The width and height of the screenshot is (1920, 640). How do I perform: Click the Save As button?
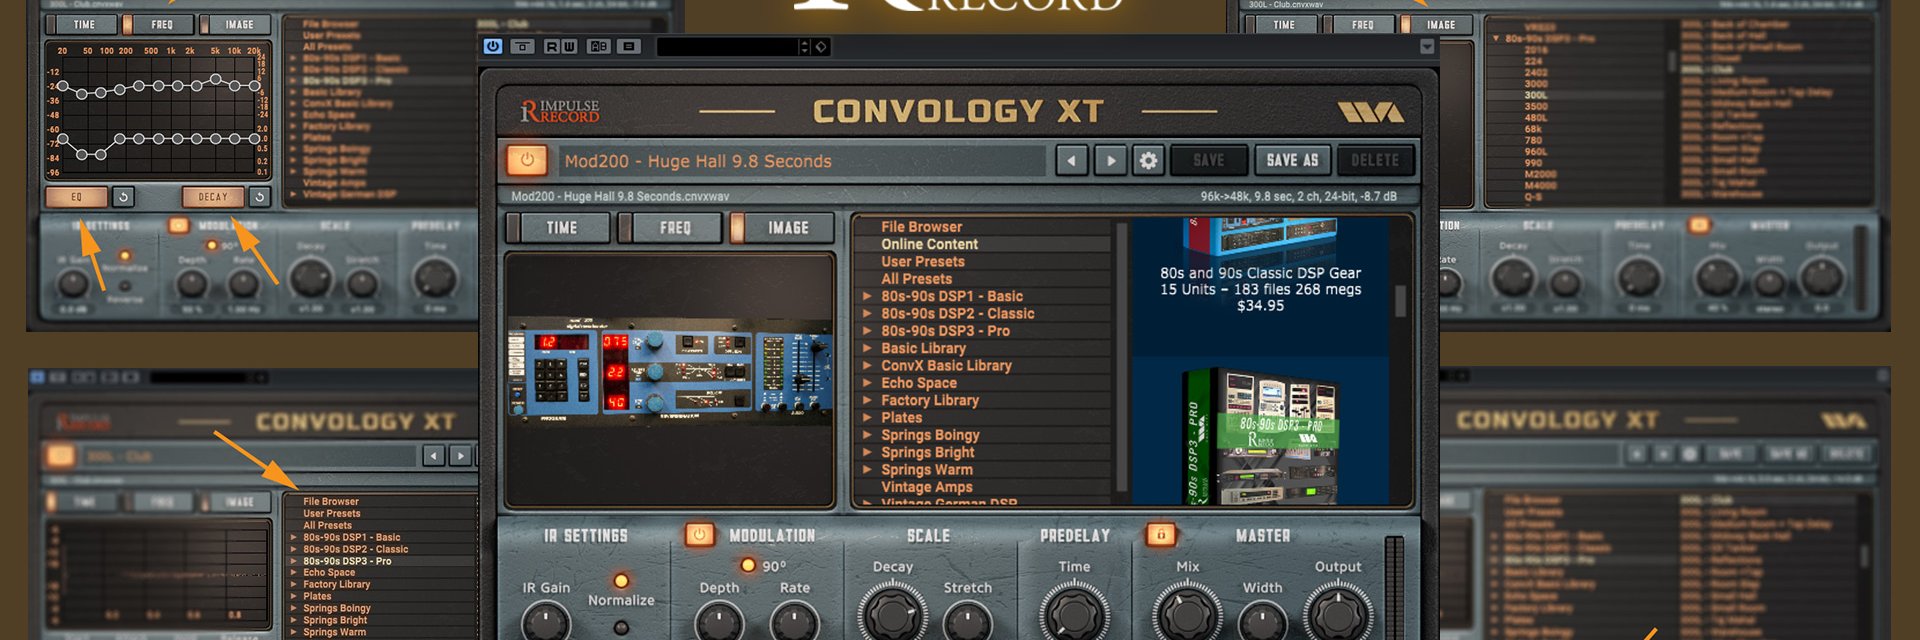pyautogui.click(x=1292, y=160)
